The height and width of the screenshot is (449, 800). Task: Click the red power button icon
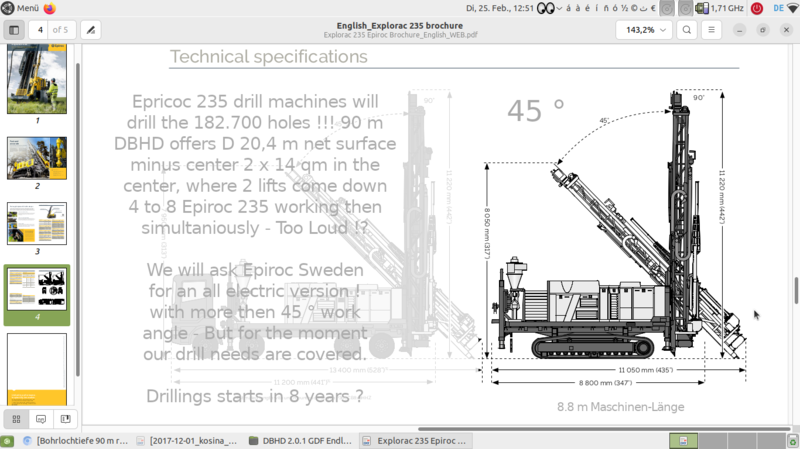coord(756,8)
